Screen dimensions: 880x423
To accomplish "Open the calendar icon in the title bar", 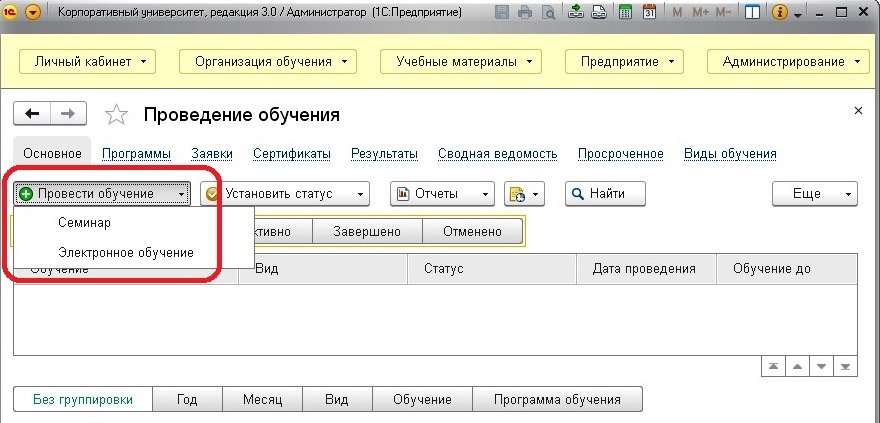I will (648, 13).
